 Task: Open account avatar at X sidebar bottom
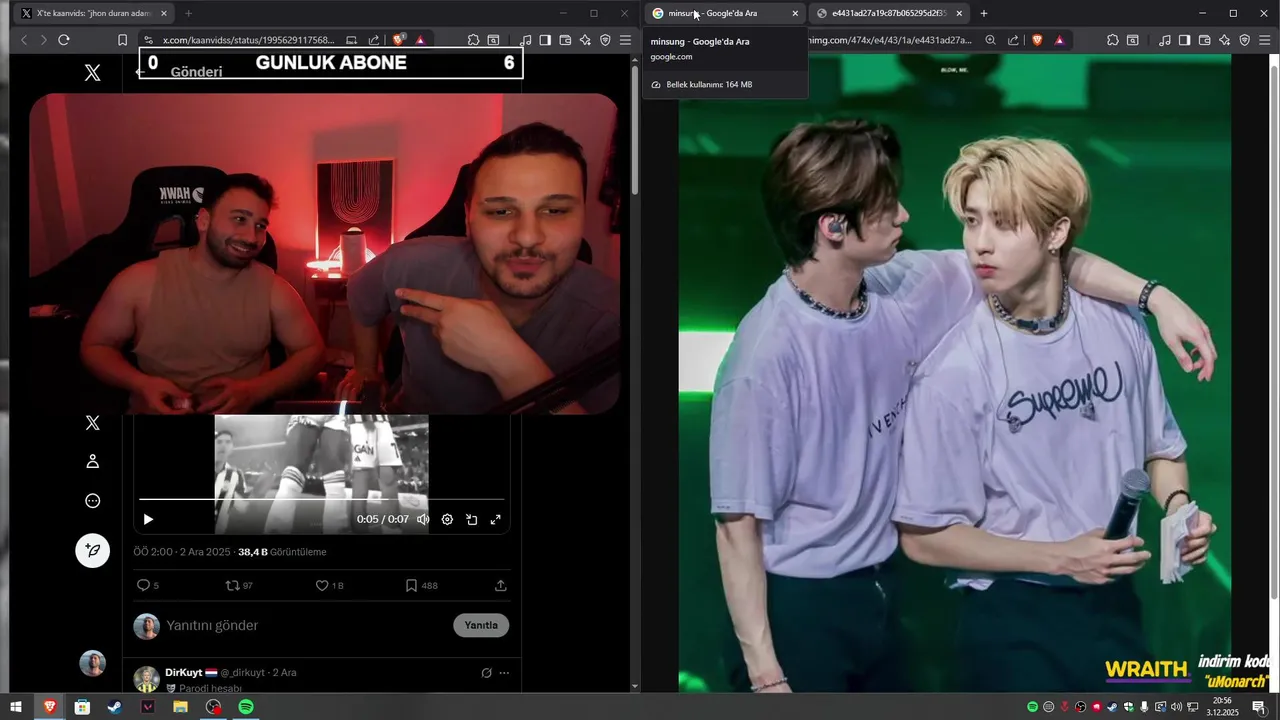93,663
